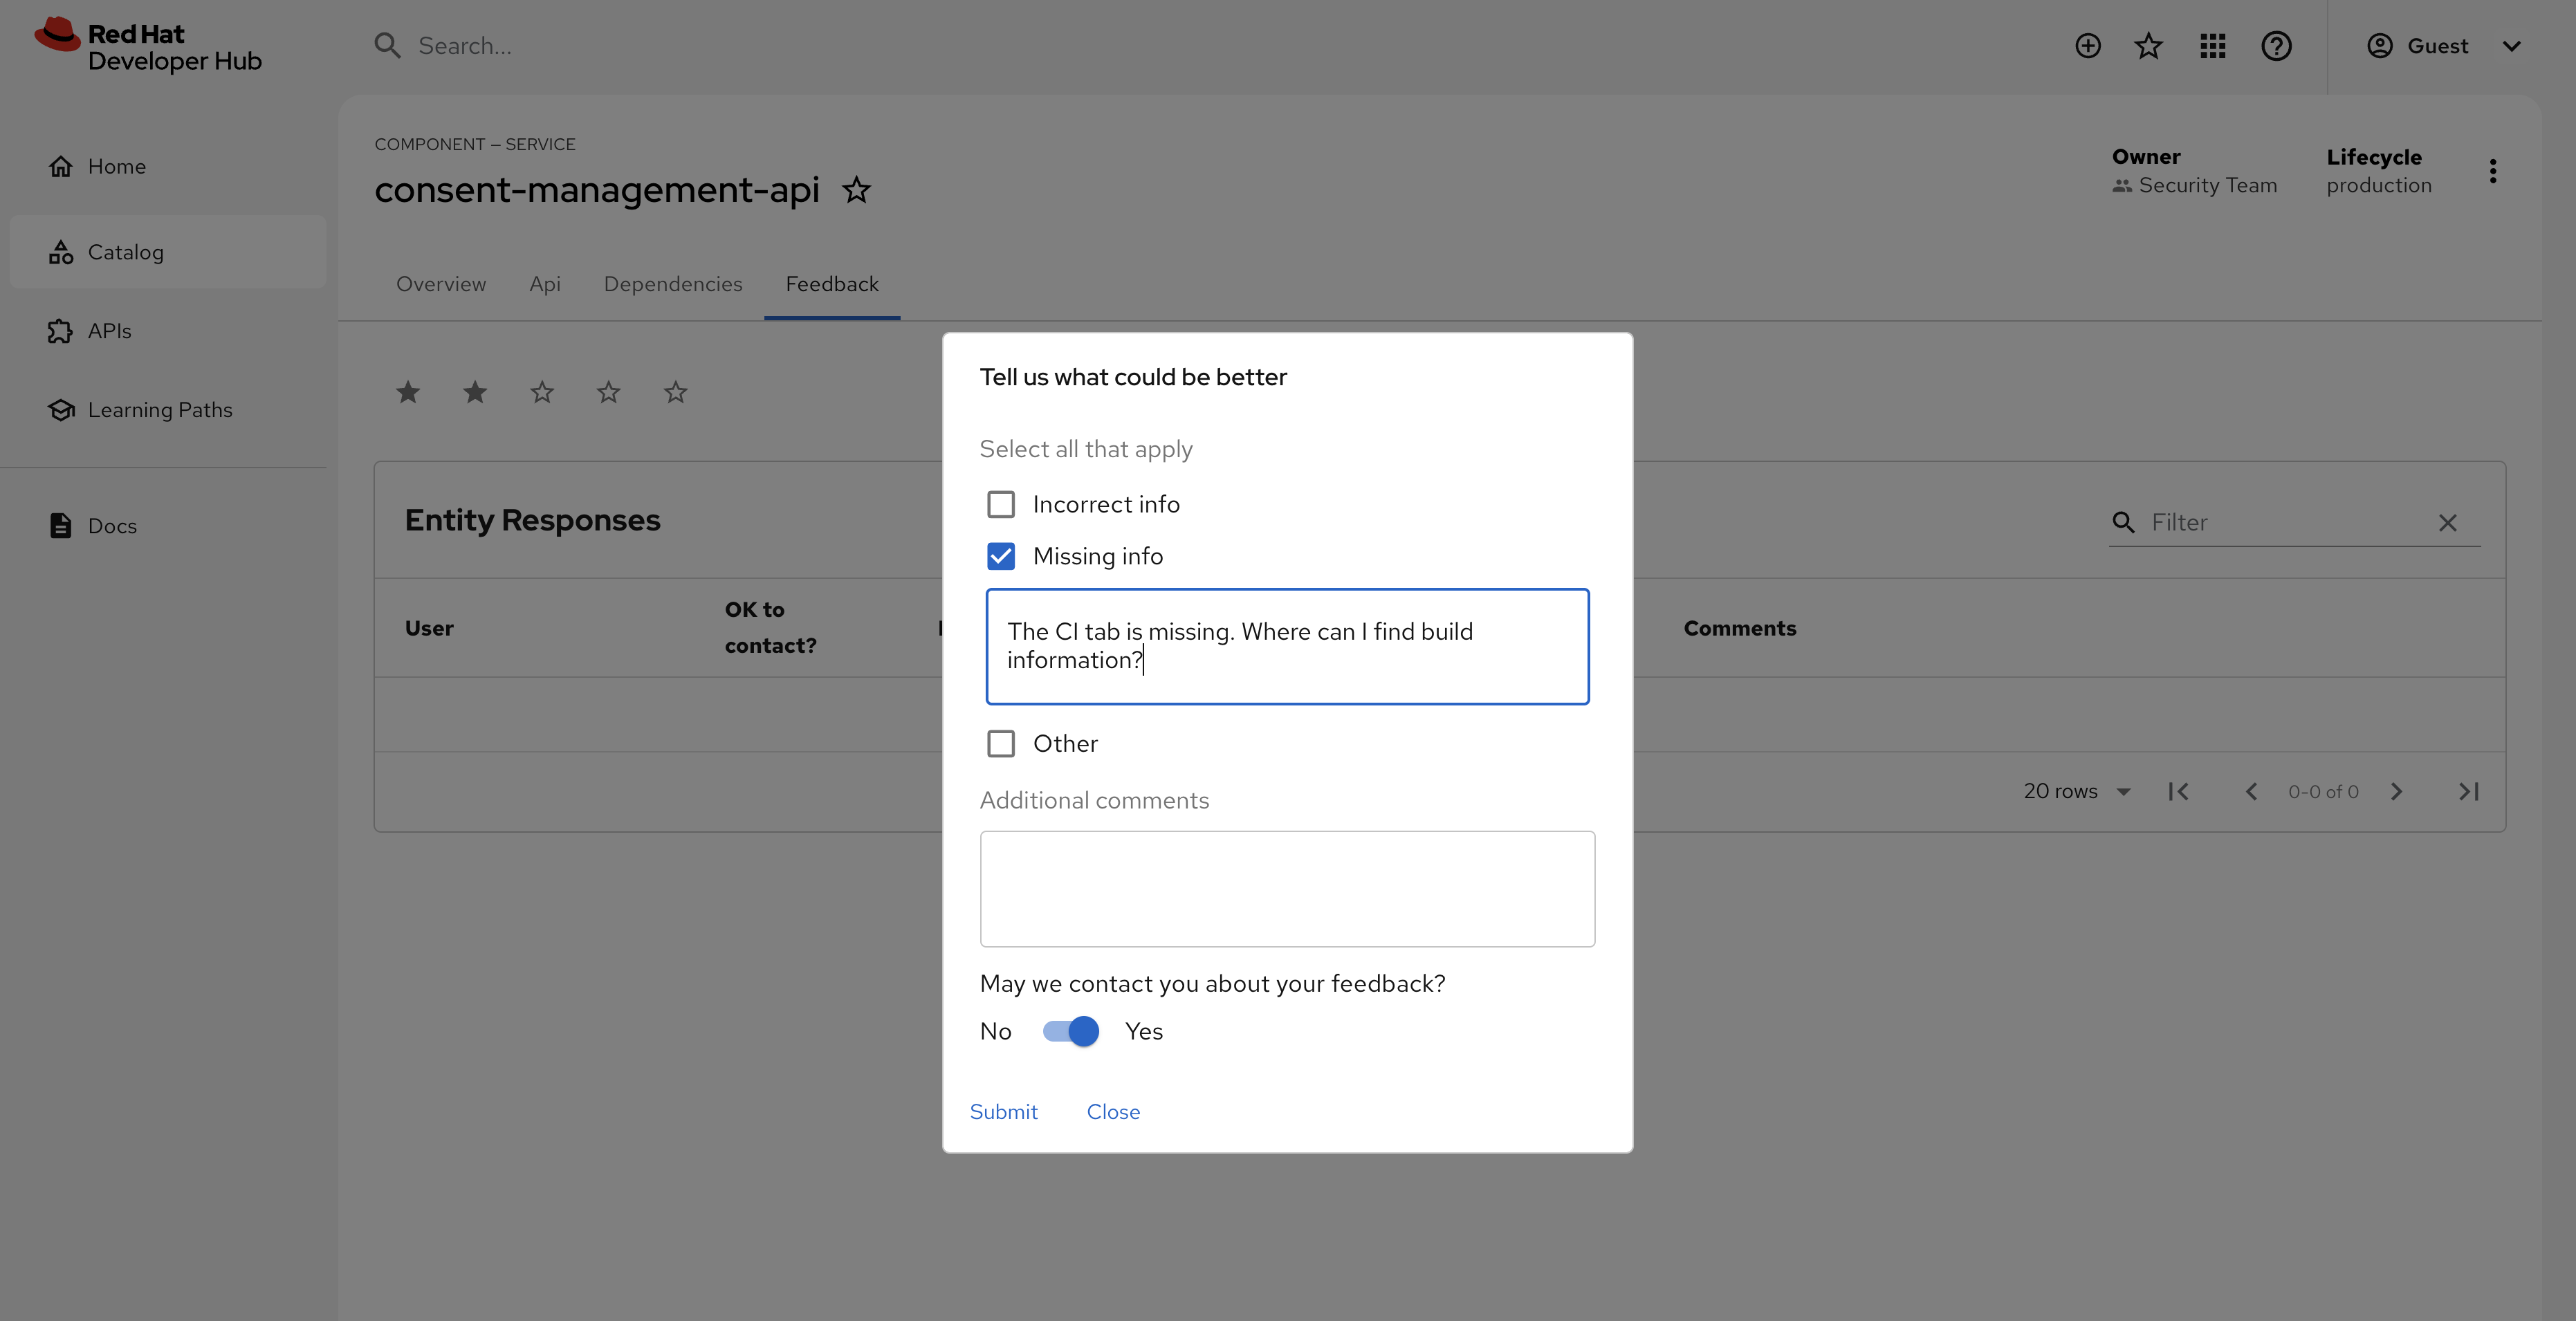Submit the feedback form
This screenshot has width=2576, height=1321.
coord(1003,1111)
